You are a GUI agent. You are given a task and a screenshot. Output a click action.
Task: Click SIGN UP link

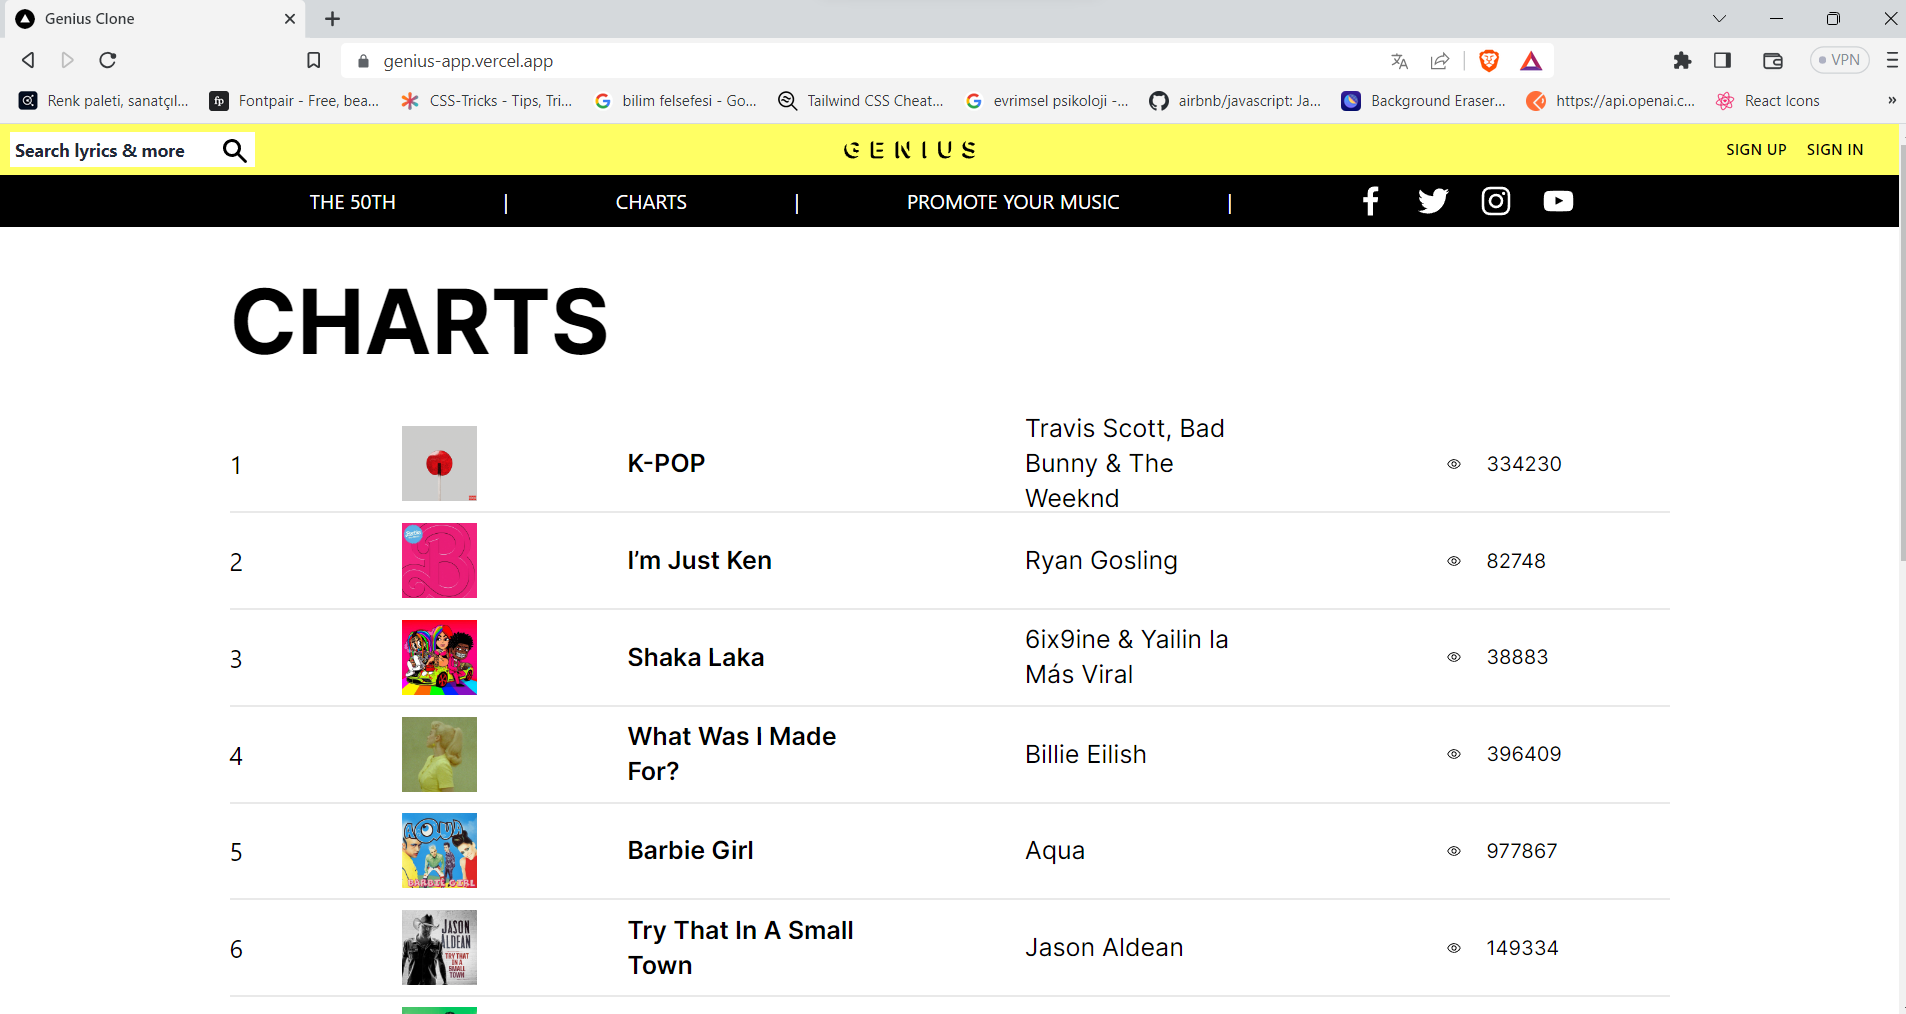1756,150
